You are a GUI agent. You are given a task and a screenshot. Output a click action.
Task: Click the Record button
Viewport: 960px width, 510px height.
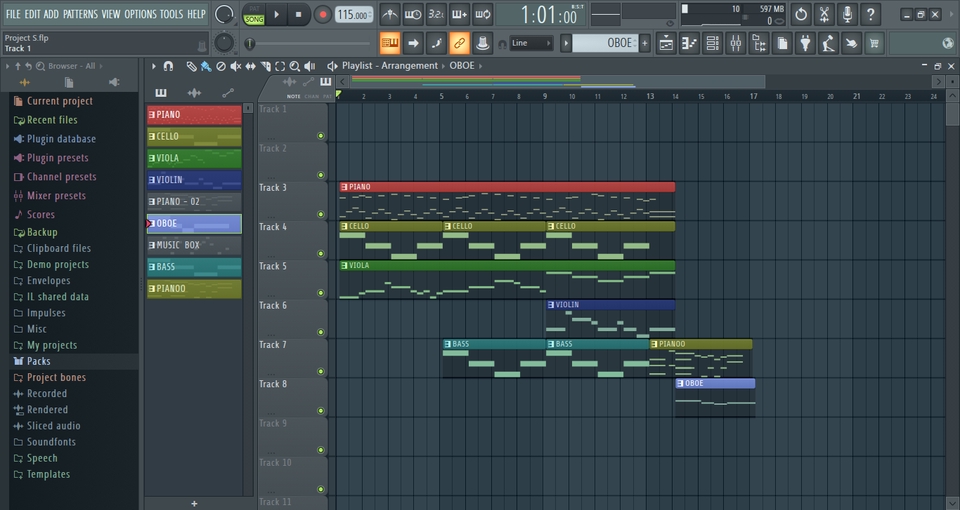point(322,15)
